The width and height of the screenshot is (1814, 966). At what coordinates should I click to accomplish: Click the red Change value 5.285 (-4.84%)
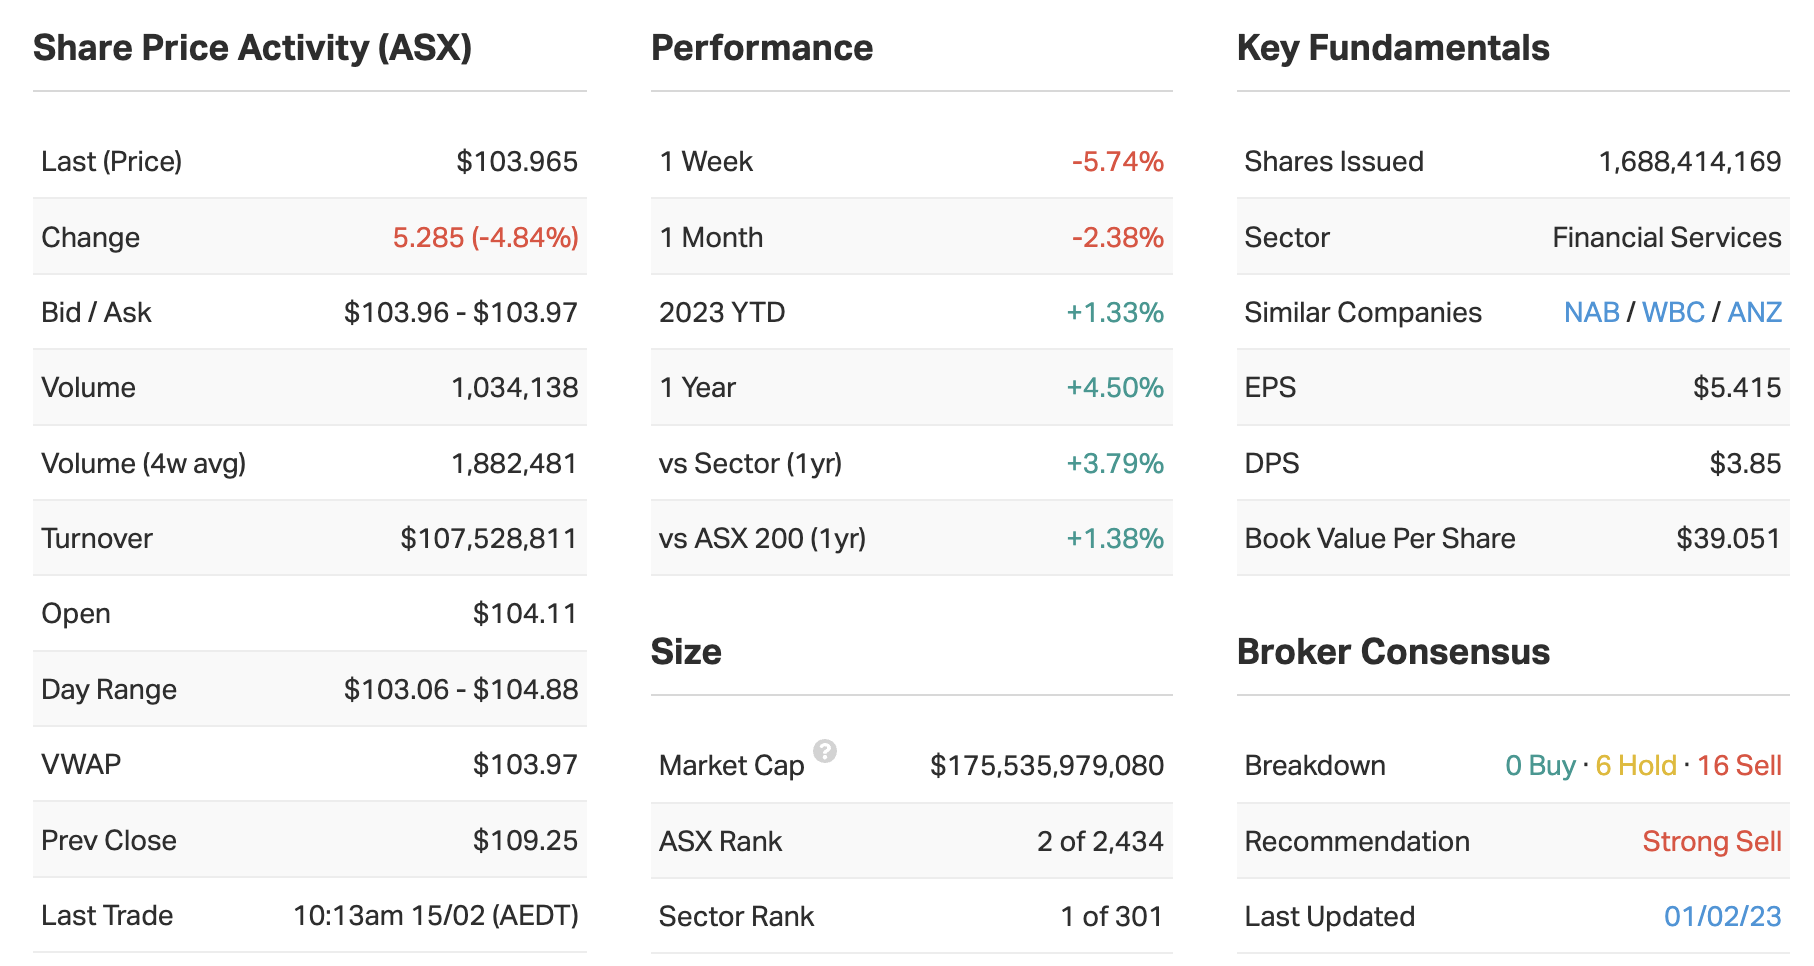tap(485, 237)
